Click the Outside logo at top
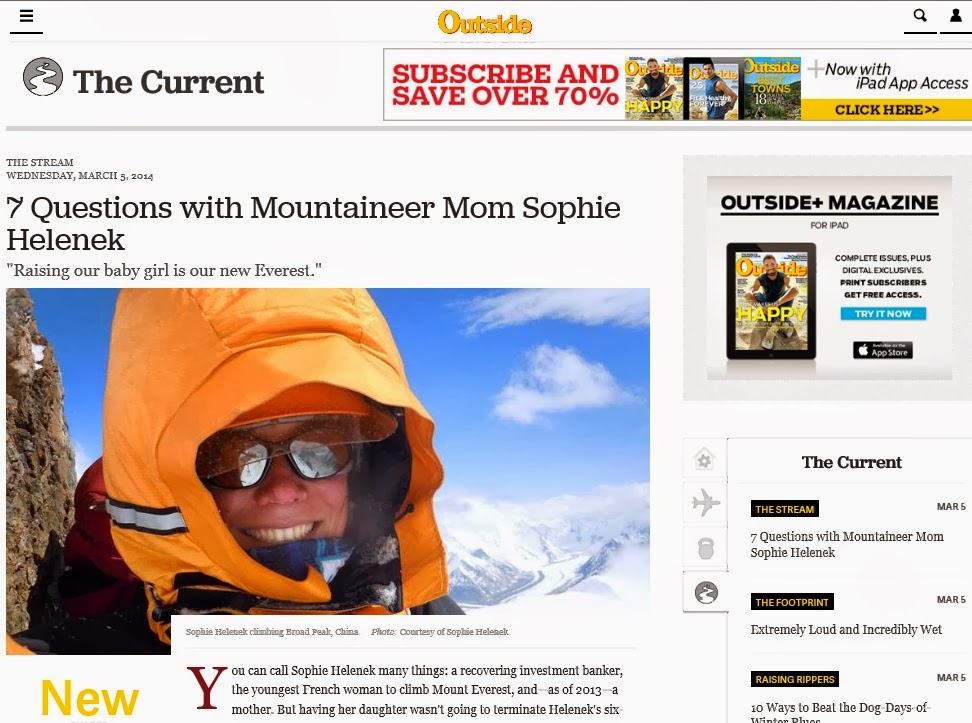The width and height of the screenshot is (972, 723). (485, 23)
